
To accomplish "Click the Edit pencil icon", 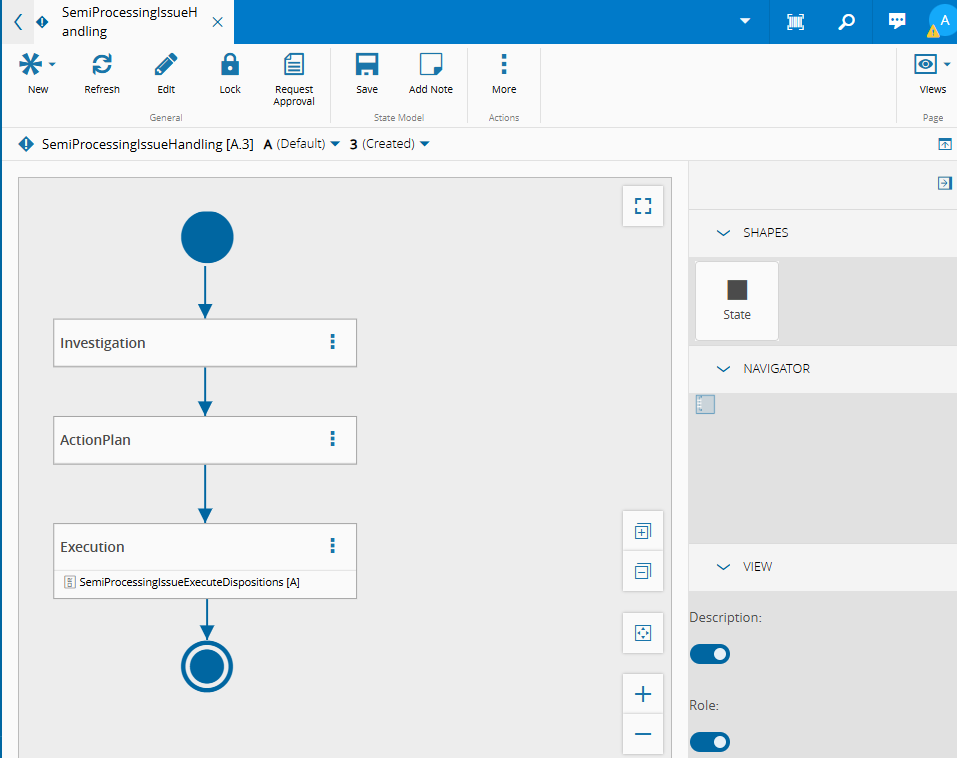I will 166,66.
